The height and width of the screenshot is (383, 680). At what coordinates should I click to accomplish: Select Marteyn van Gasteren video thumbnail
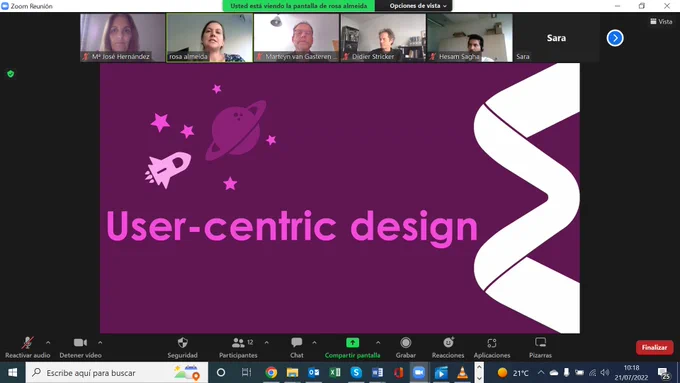296,38
